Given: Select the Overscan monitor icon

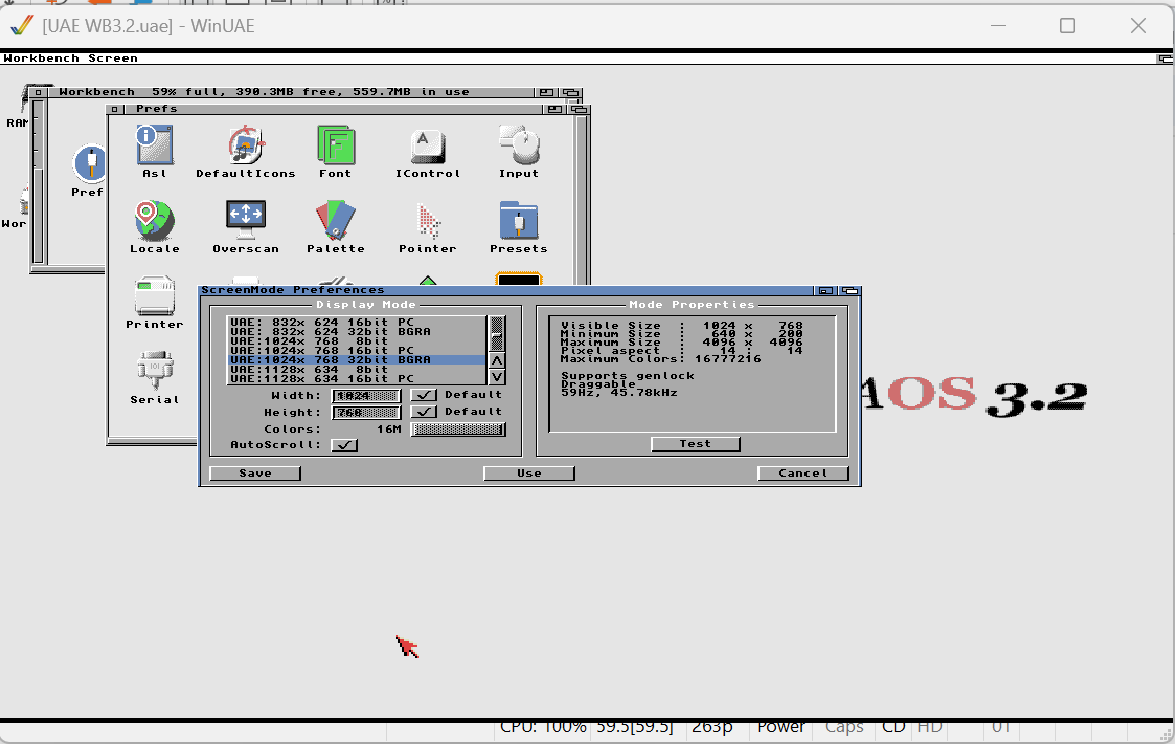Looking at the screenshot, I should point(245,217).
